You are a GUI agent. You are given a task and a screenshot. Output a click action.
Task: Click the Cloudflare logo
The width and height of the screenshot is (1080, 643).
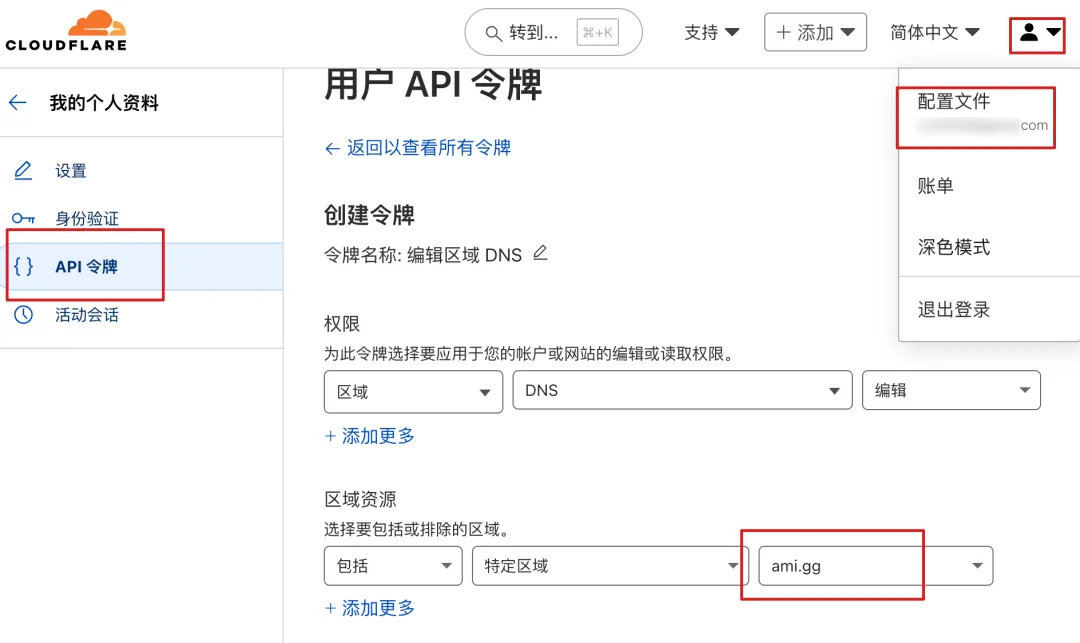(x=66, y=31)
